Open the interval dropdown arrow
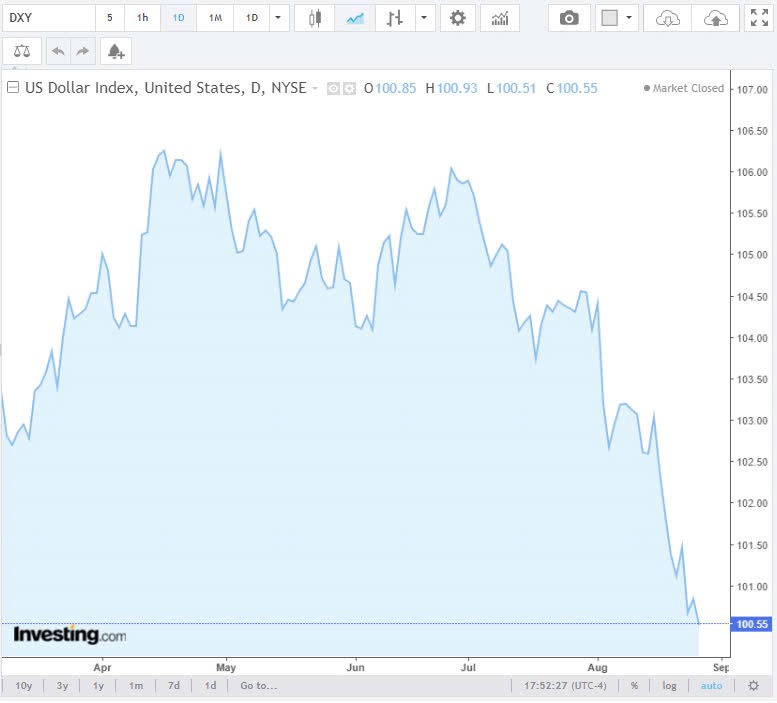Viewport: 777px width, 703px height. pos(278,18)
